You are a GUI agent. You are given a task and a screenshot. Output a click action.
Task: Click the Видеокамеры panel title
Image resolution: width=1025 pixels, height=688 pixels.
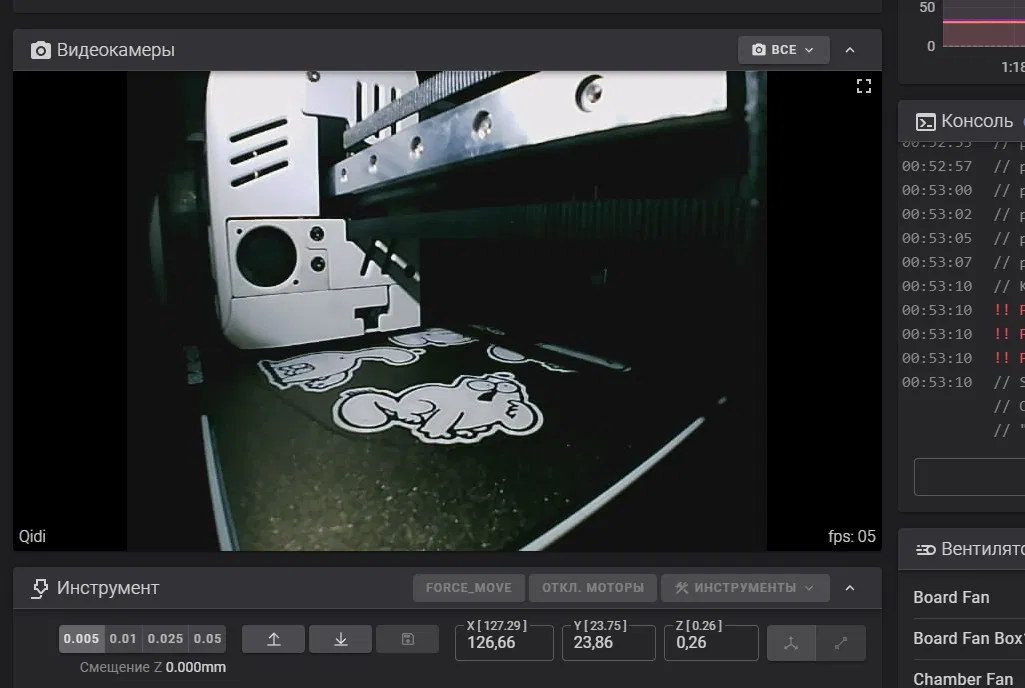(116, 50)
